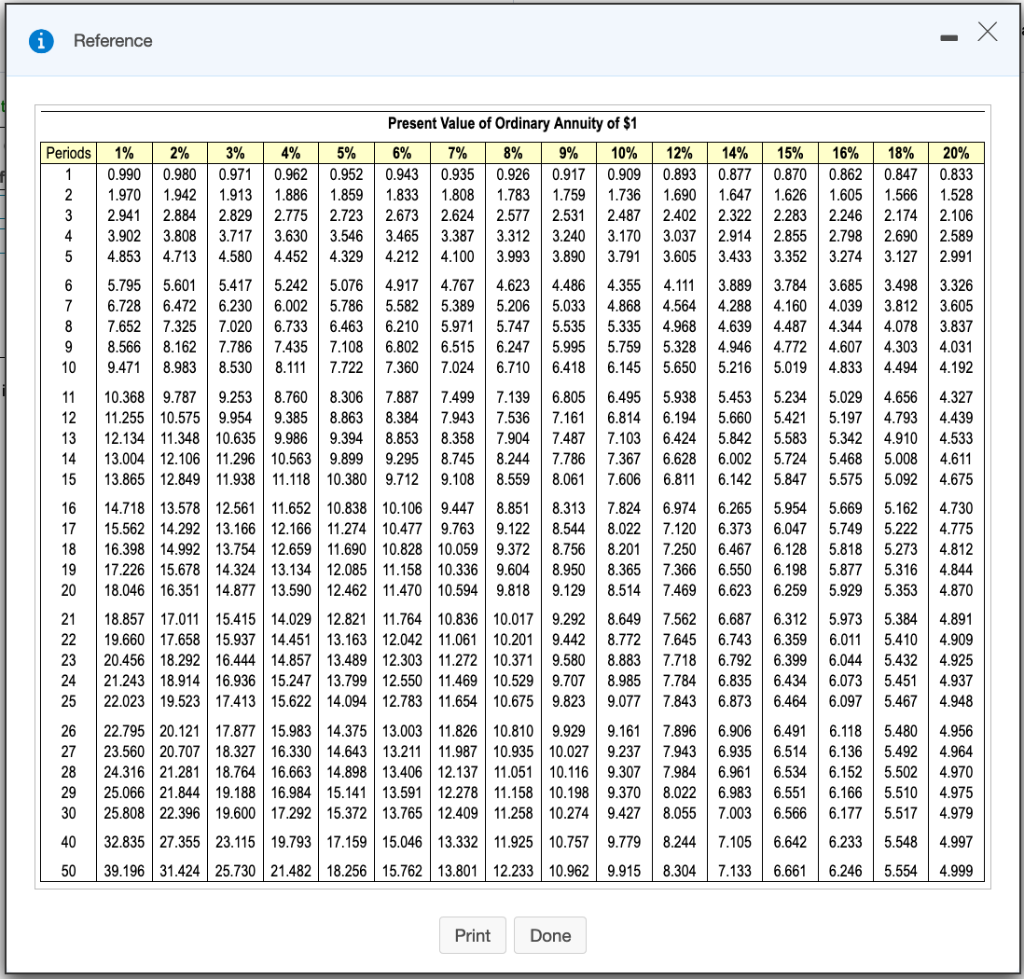Click the value 4.917 in period 6

402,285
